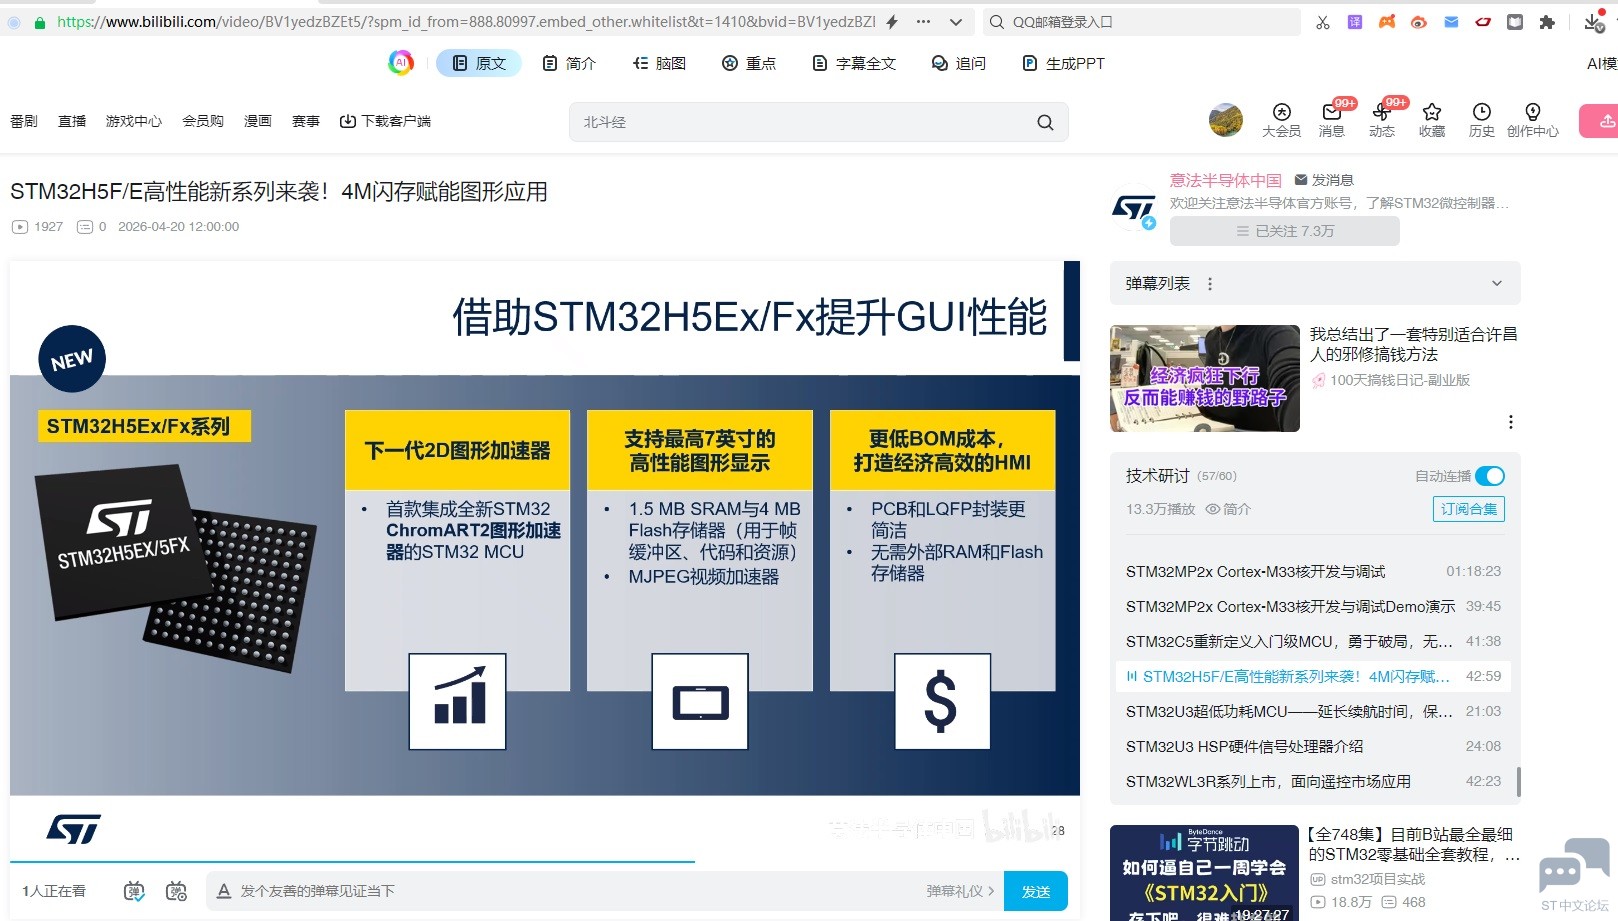Click the lightning speed-mode icon in address bar
The height and width of the screenshot is (921, 1618).
click(892, 22)
